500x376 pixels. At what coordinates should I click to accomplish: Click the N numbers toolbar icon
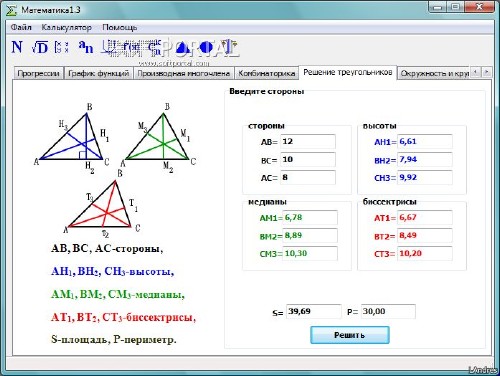(x=17, y=47)
